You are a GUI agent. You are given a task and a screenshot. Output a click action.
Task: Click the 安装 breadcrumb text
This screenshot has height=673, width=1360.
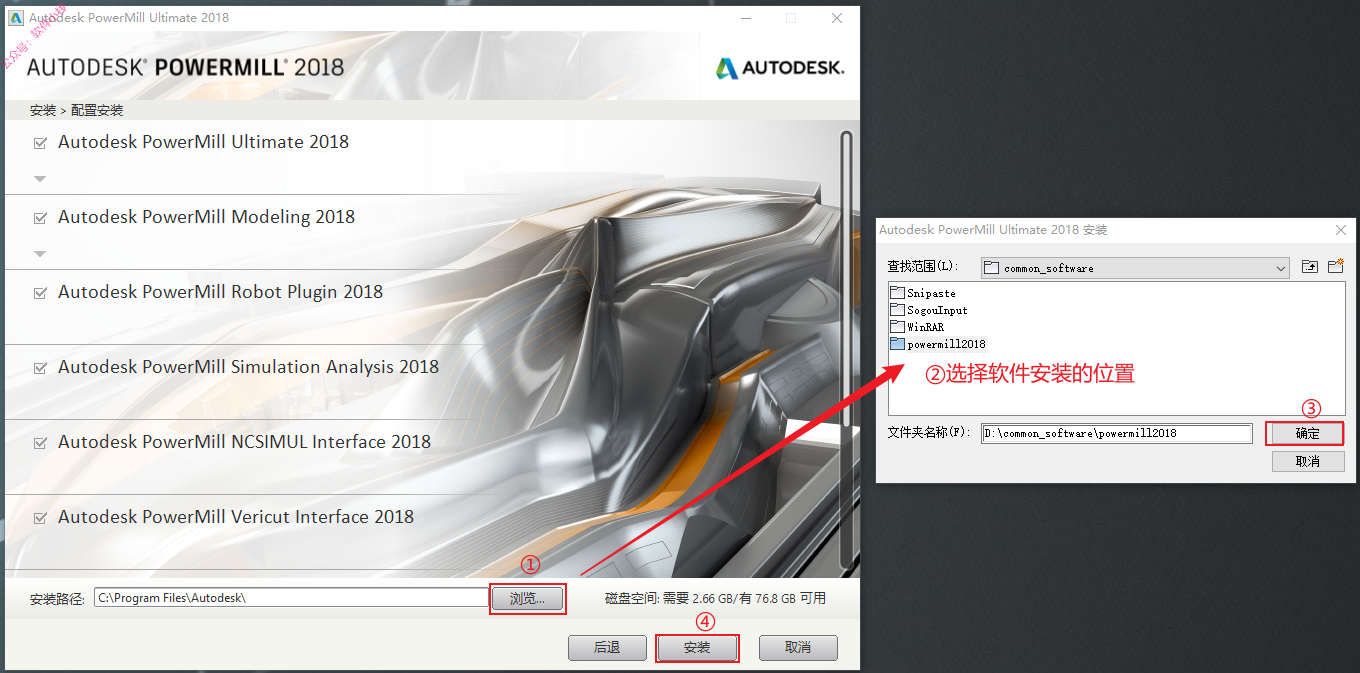pyautogui.click(x=43, y=110)
